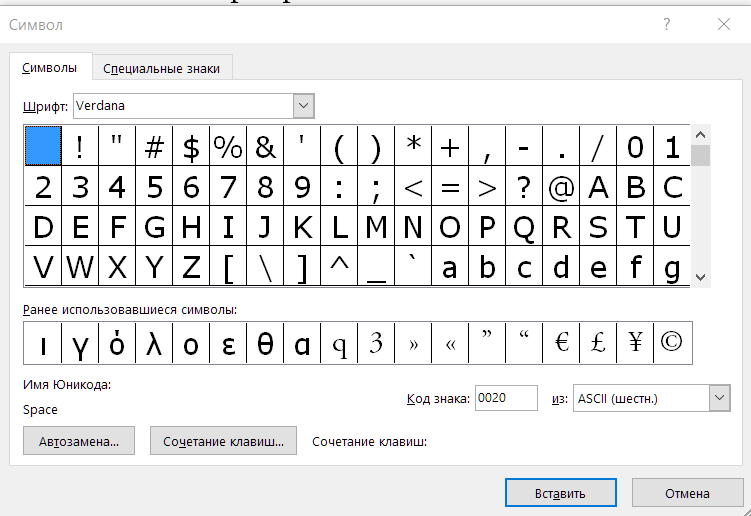This screenshot has width=751, height=516.
Task: Select the caret ^ symbol
Action: pyautogui.click(x=339, y=266)
